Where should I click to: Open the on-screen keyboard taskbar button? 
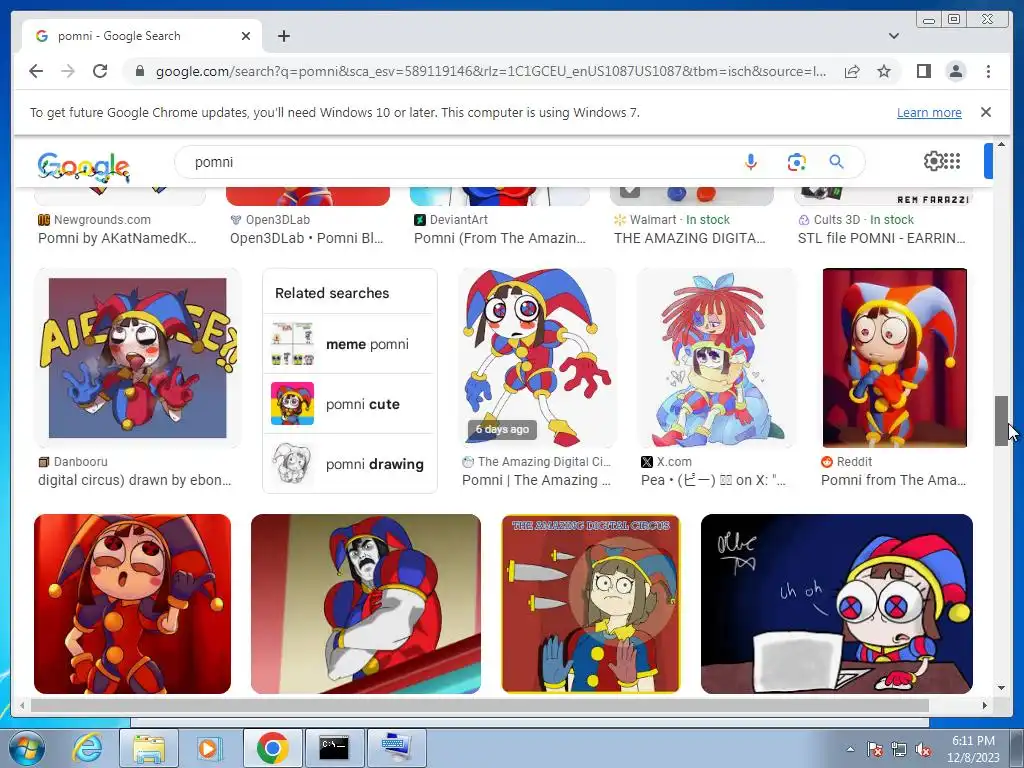tap(396, 748)
